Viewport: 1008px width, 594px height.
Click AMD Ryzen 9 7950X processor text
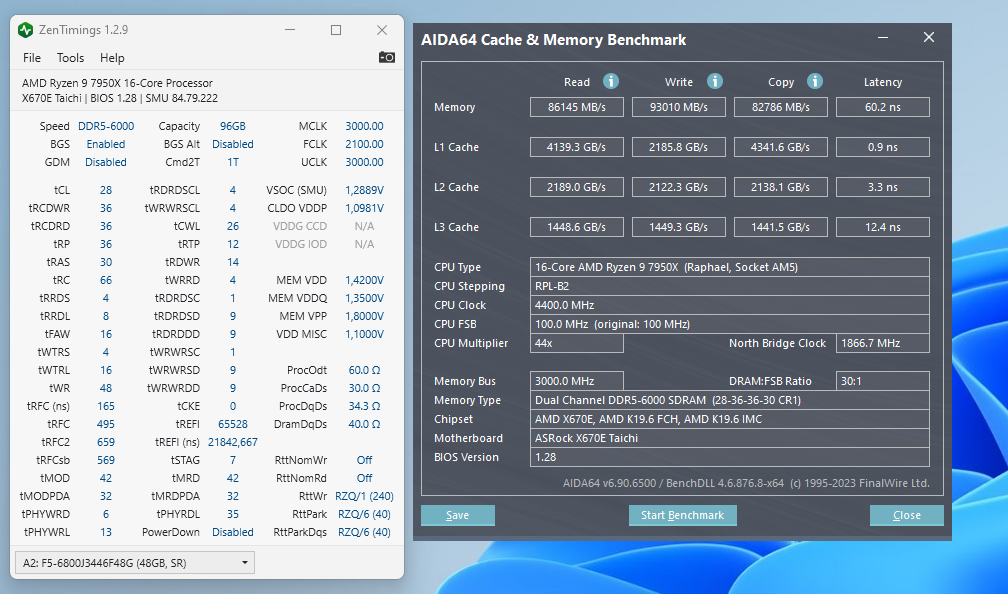[117, 83]
